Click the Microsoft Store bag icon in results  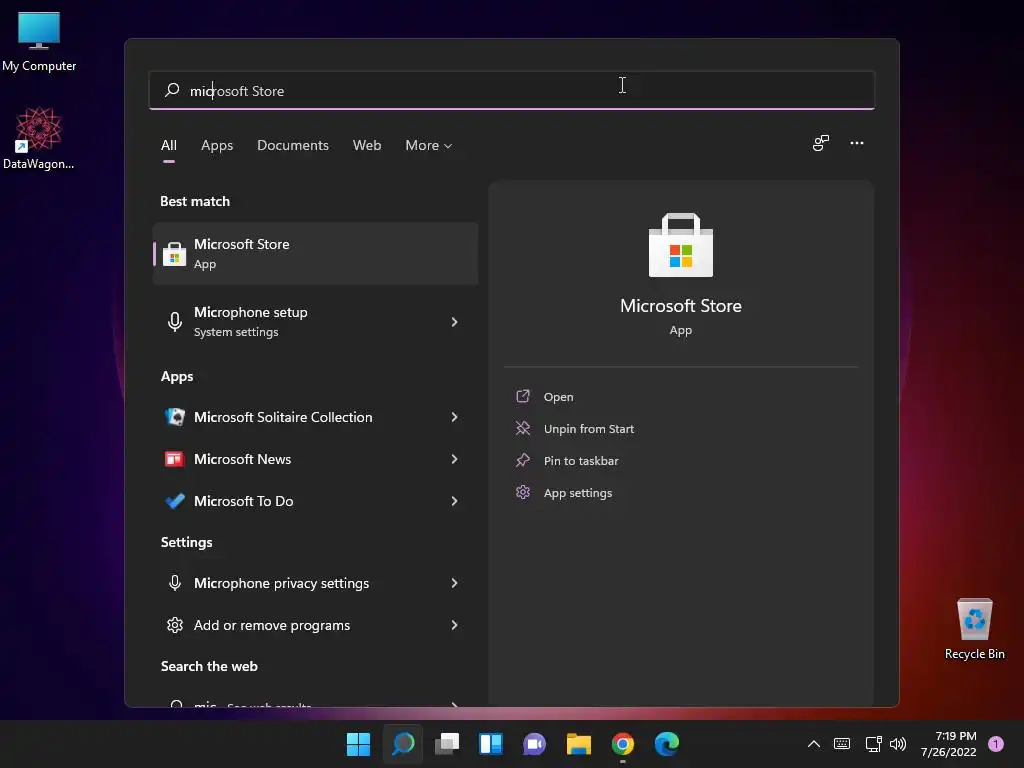tap(174, 254)
